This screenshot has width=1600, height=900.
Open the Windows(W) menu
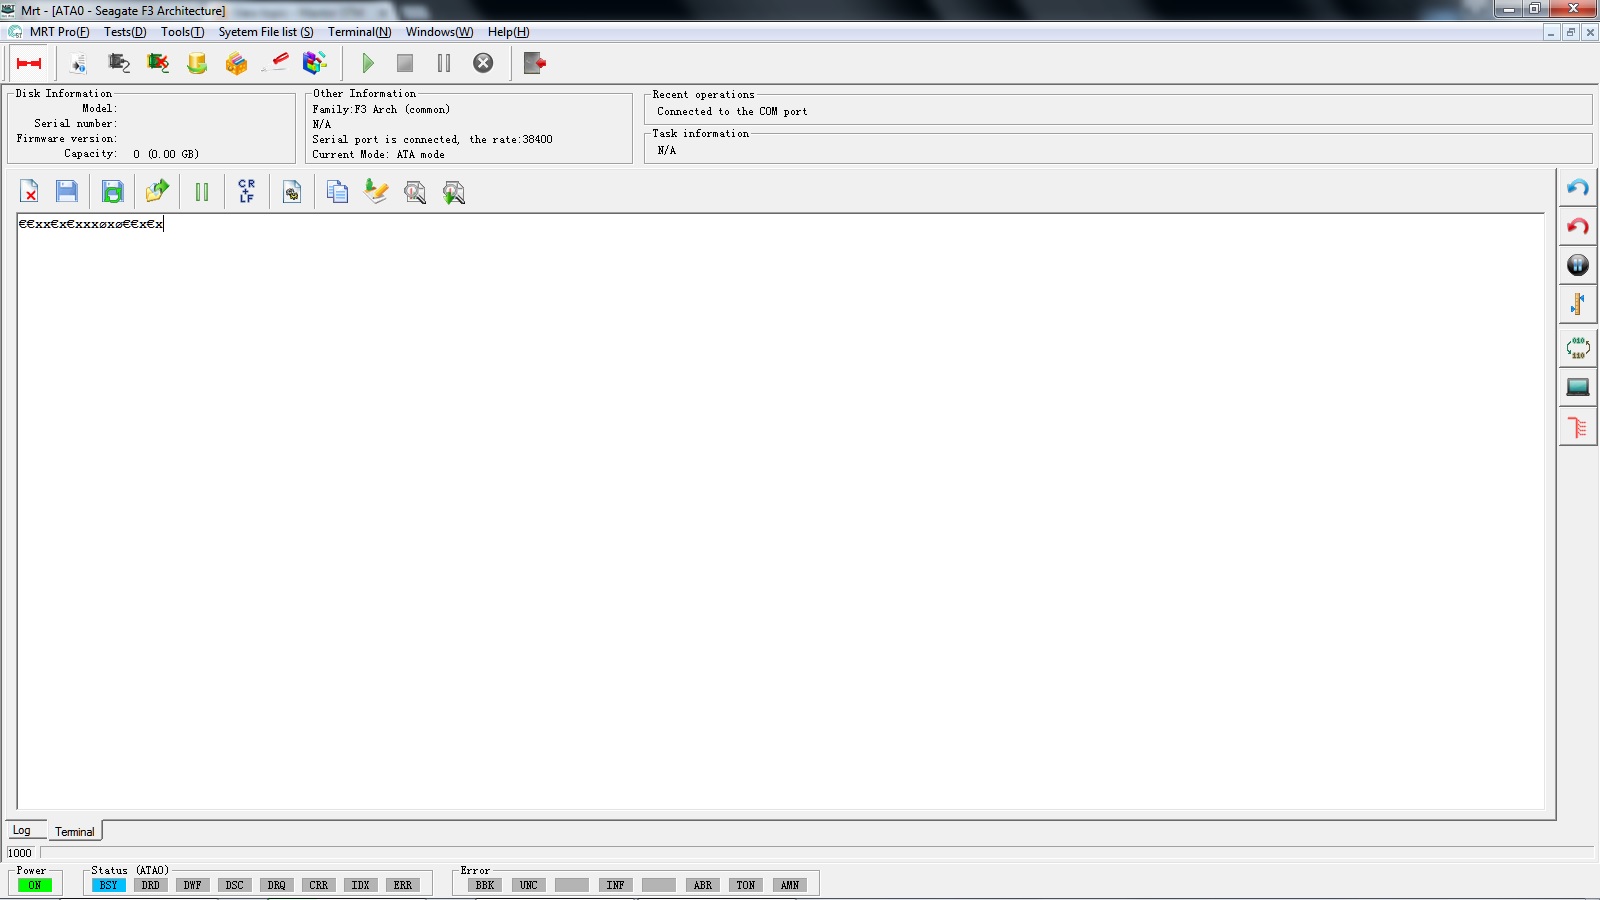click(439, 32)
